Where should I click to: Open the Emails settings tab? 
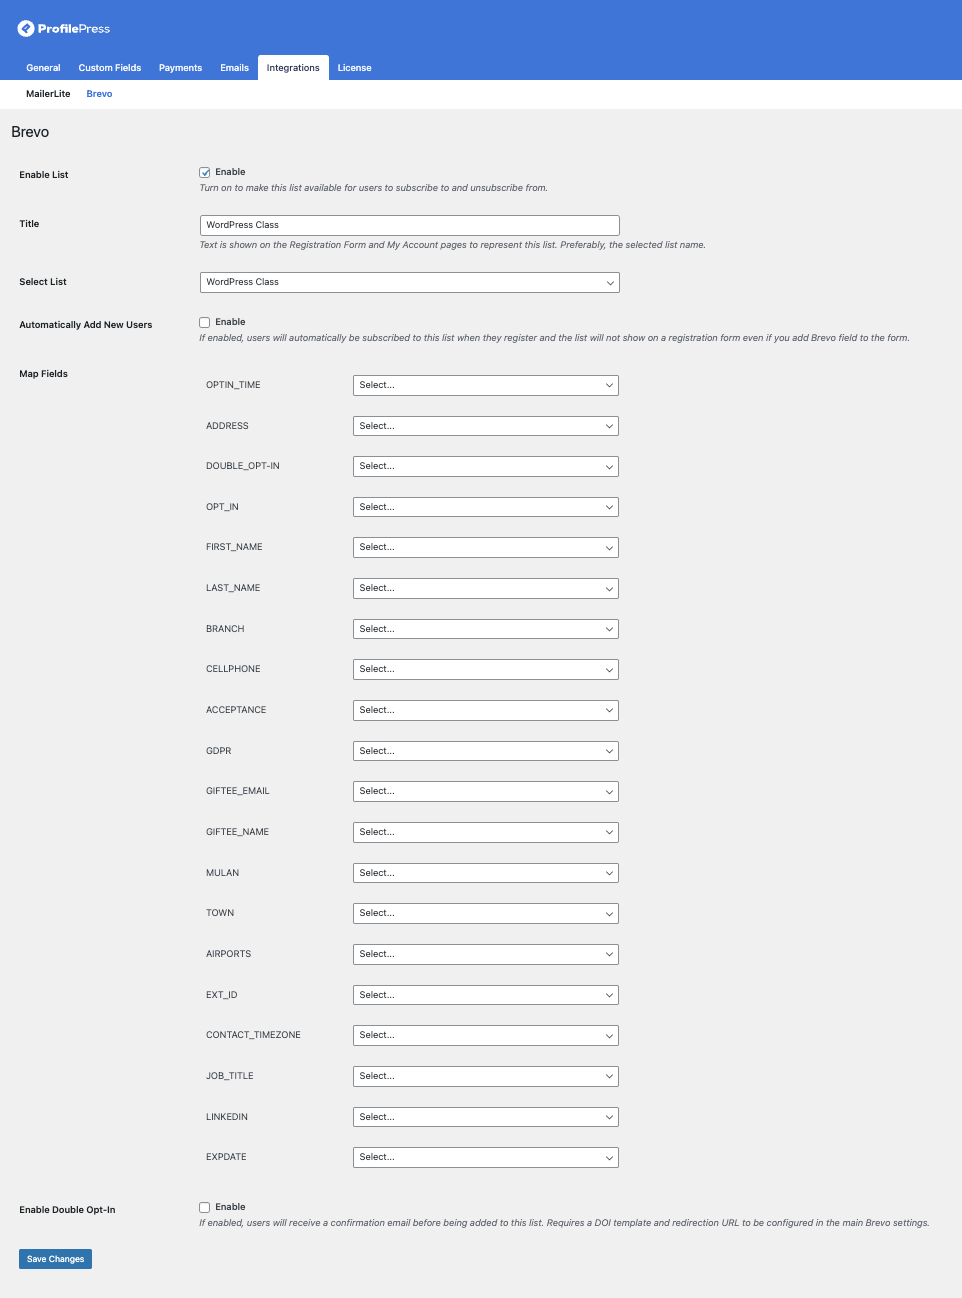[234, 67]
